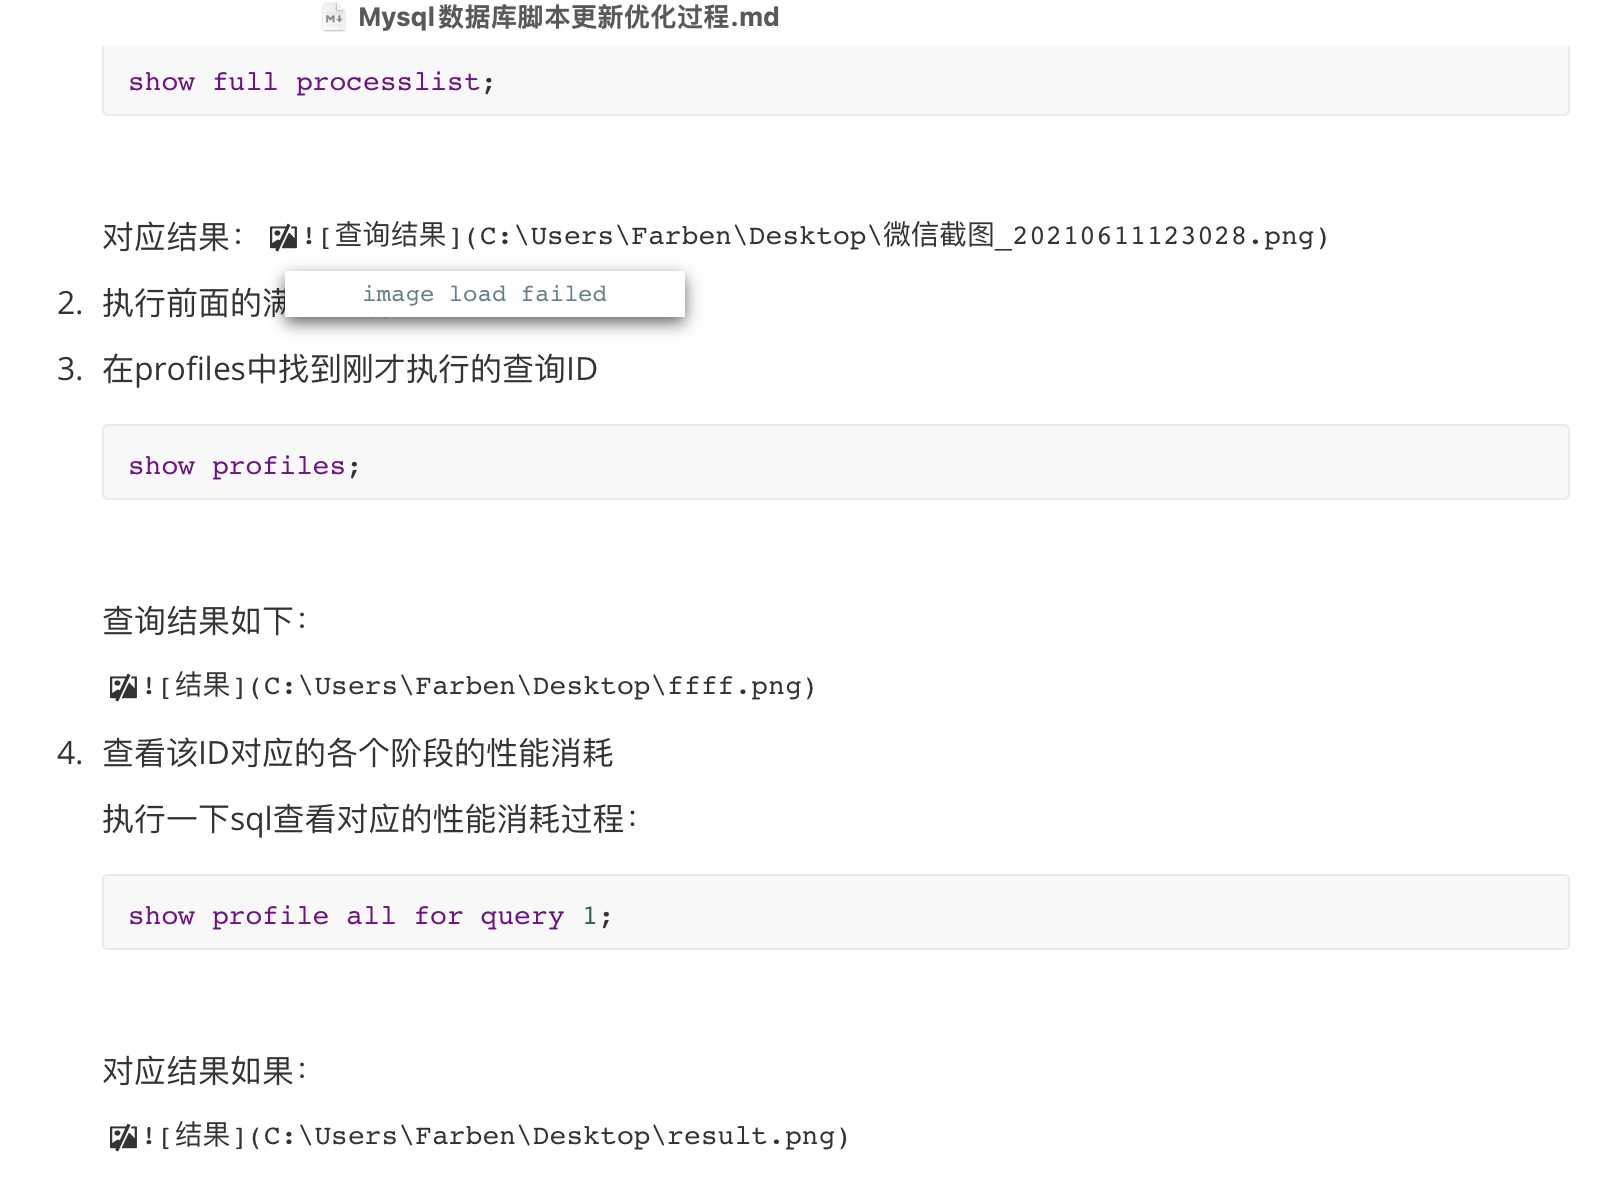
Task: Click code block 'show profiles;'
Action: coord(836,462)
